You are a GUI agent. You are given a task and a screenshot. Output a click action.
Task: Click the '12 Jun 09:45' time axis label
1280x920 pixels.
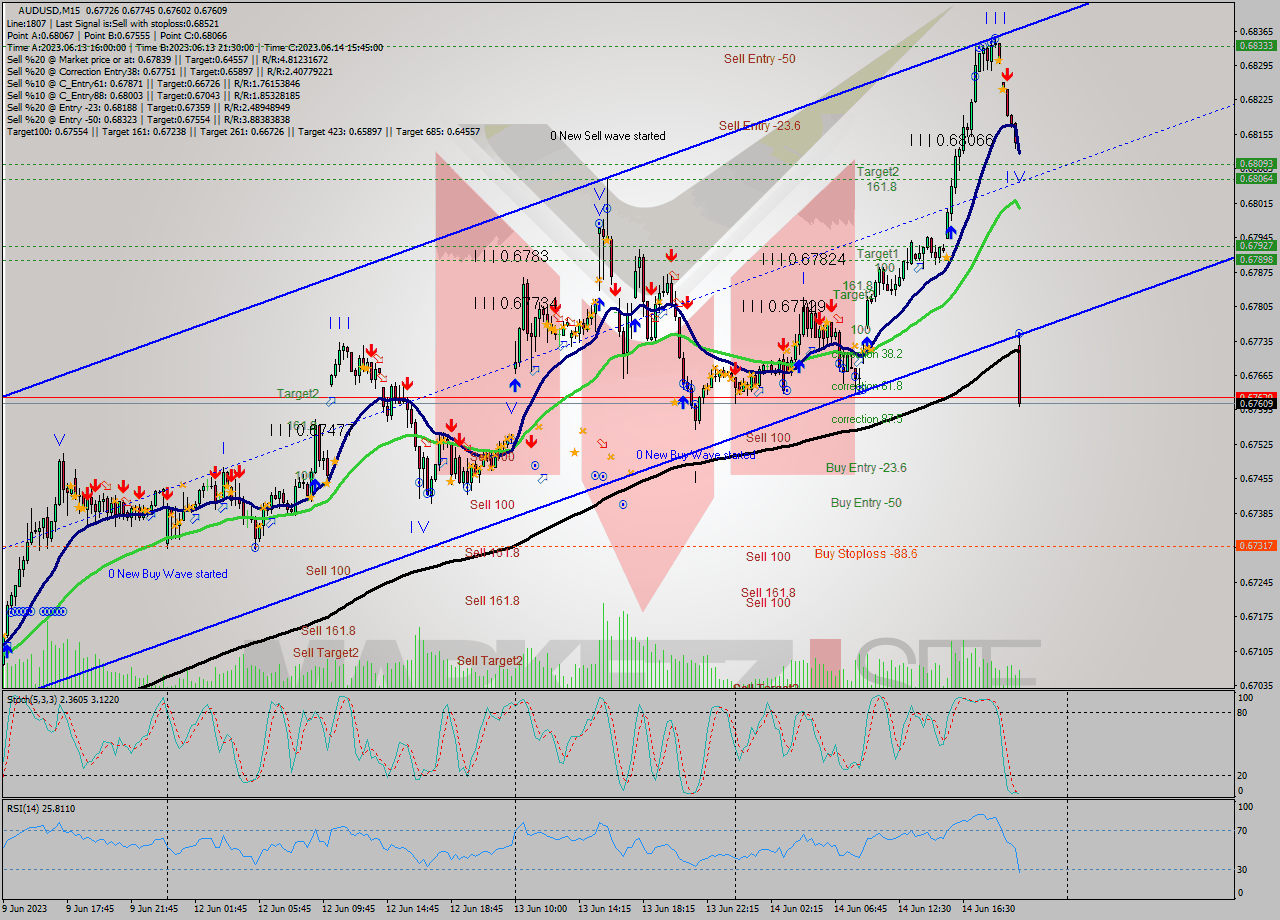[x=349, y=909]
